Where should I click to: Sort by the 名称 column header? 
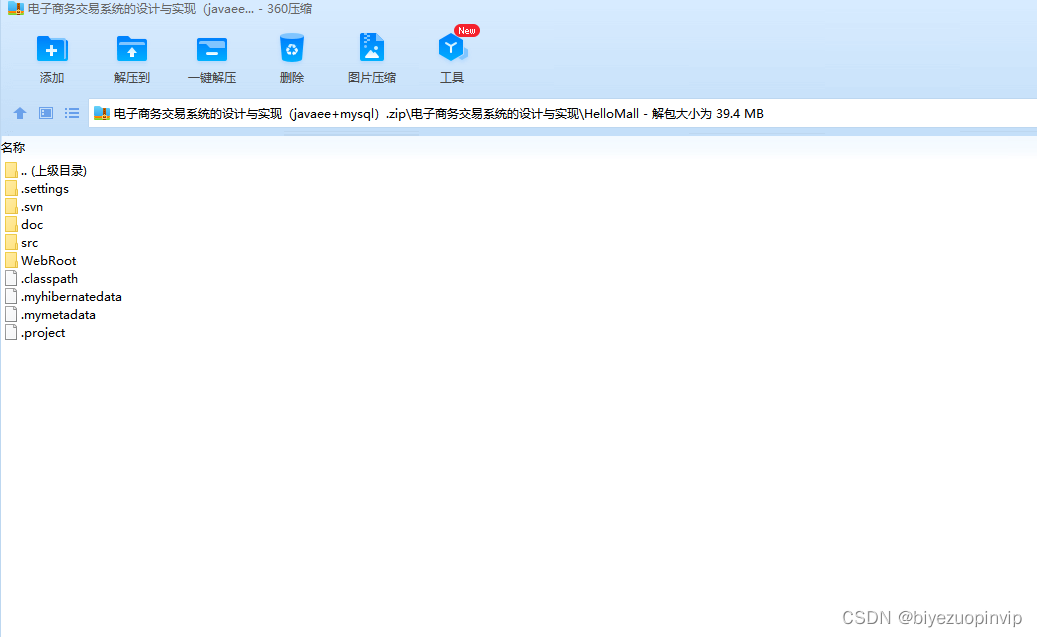tap(13, 148)
